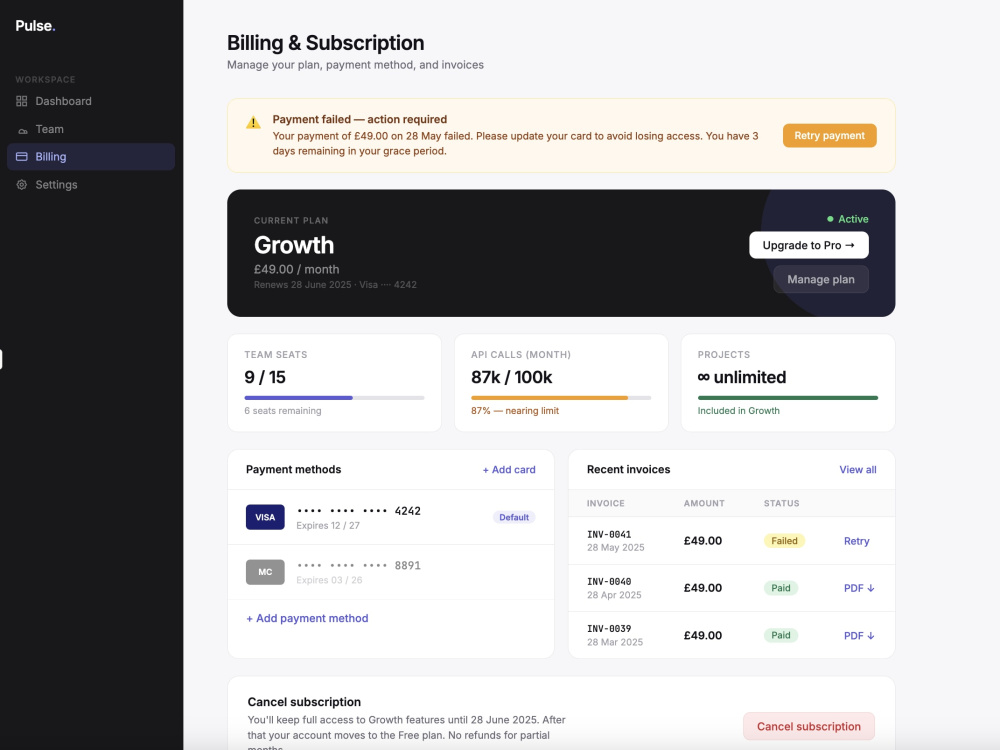Image resolution: width=1000 pixels, height=750 pixels.
Task: Click the MC card logo badge
Action: [265, 572]
